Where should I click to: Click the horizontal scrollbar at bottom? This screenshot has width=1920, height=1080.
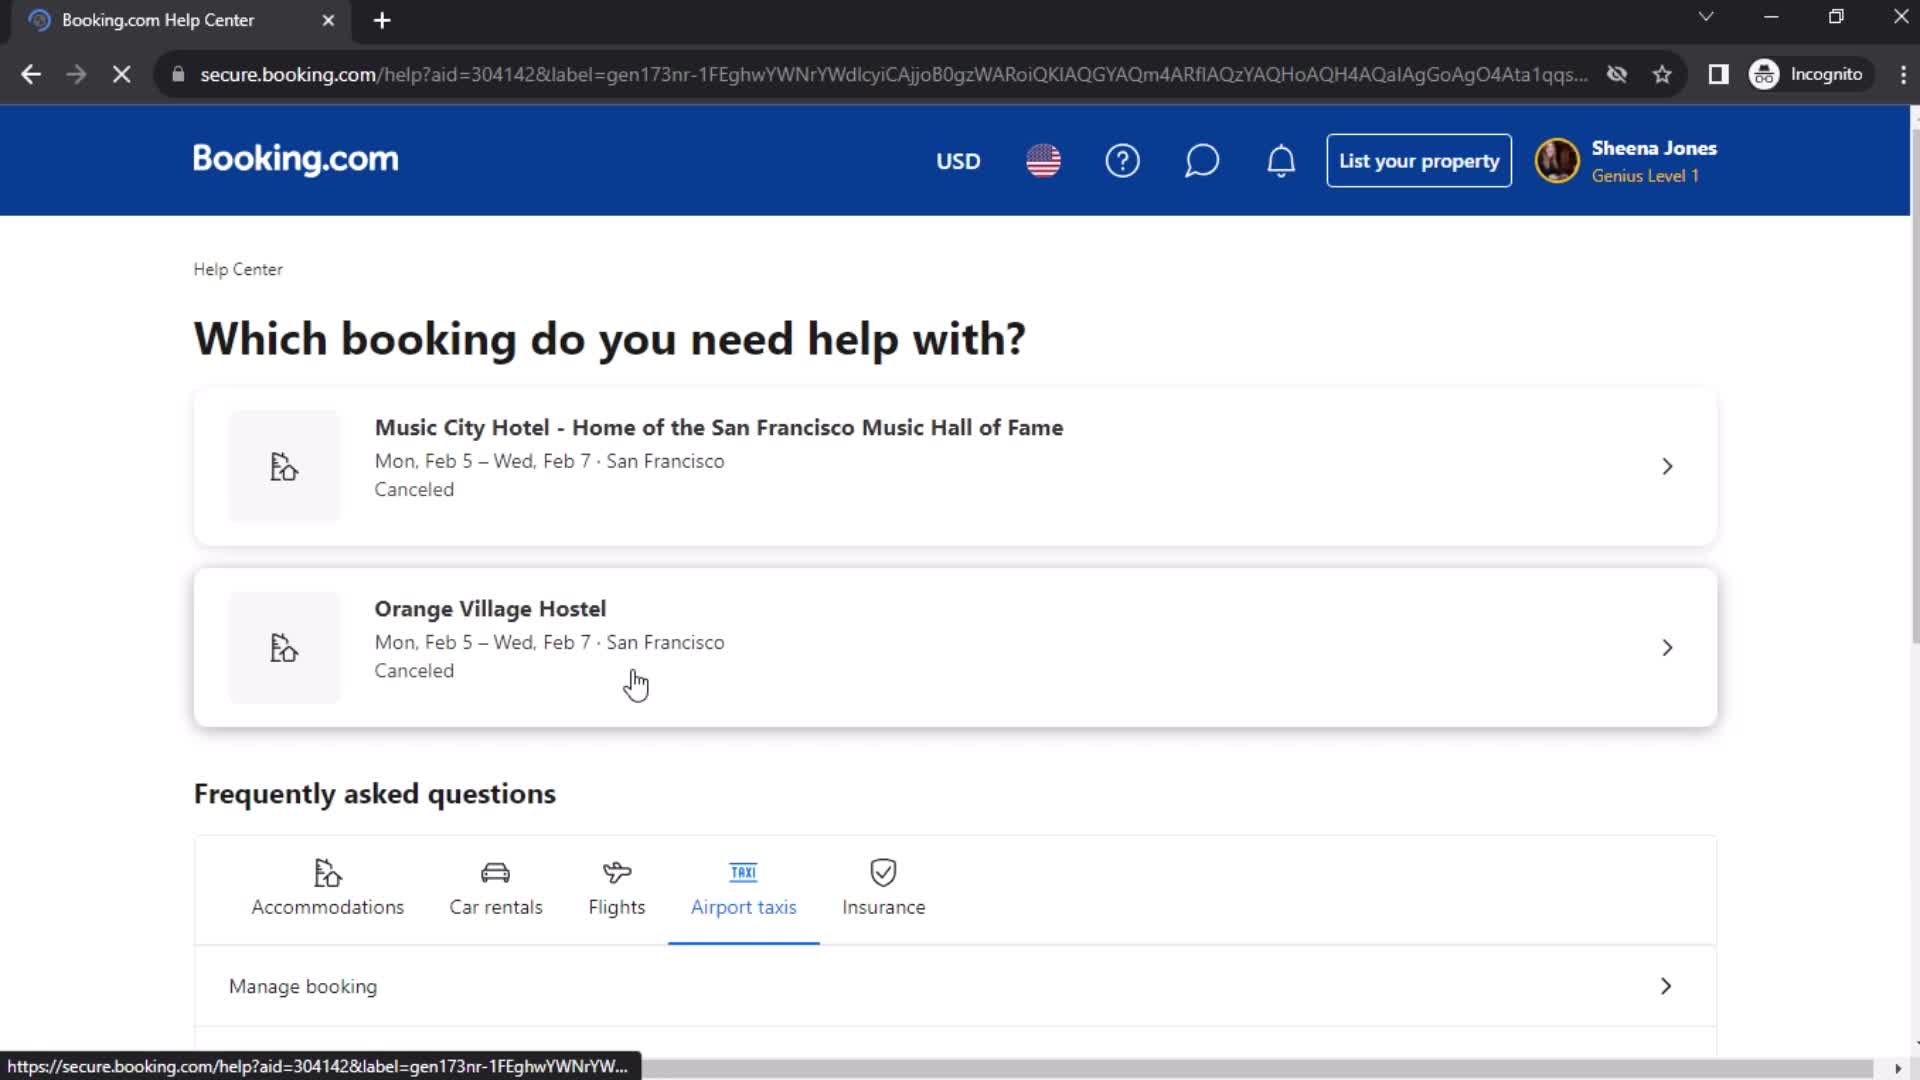point(1256,1069)
